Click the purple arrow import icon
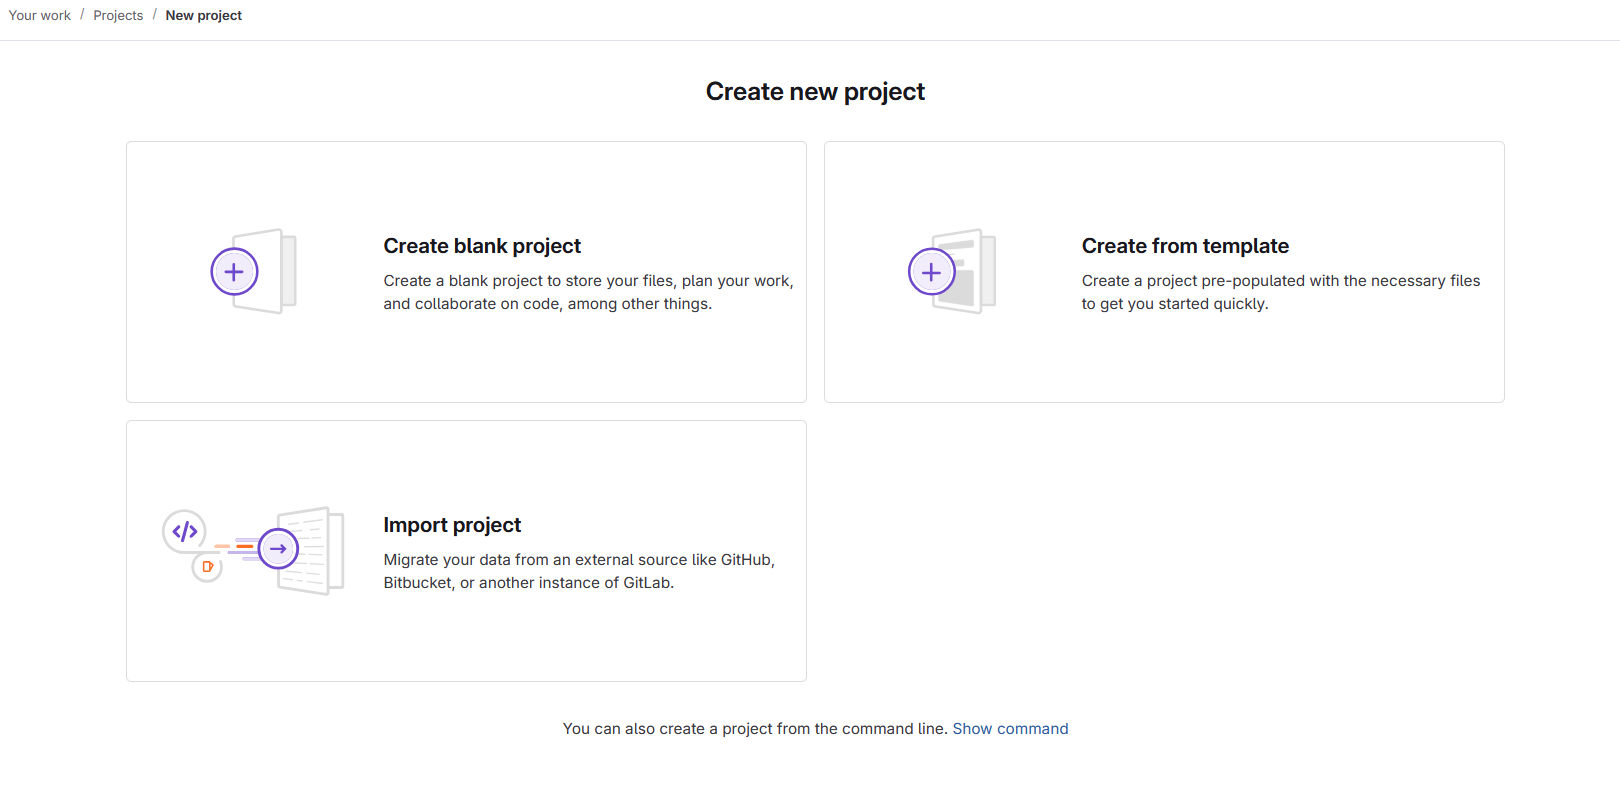Image resolution: width=1620 pixels, height=798 pixels. [x=278, y=549]
